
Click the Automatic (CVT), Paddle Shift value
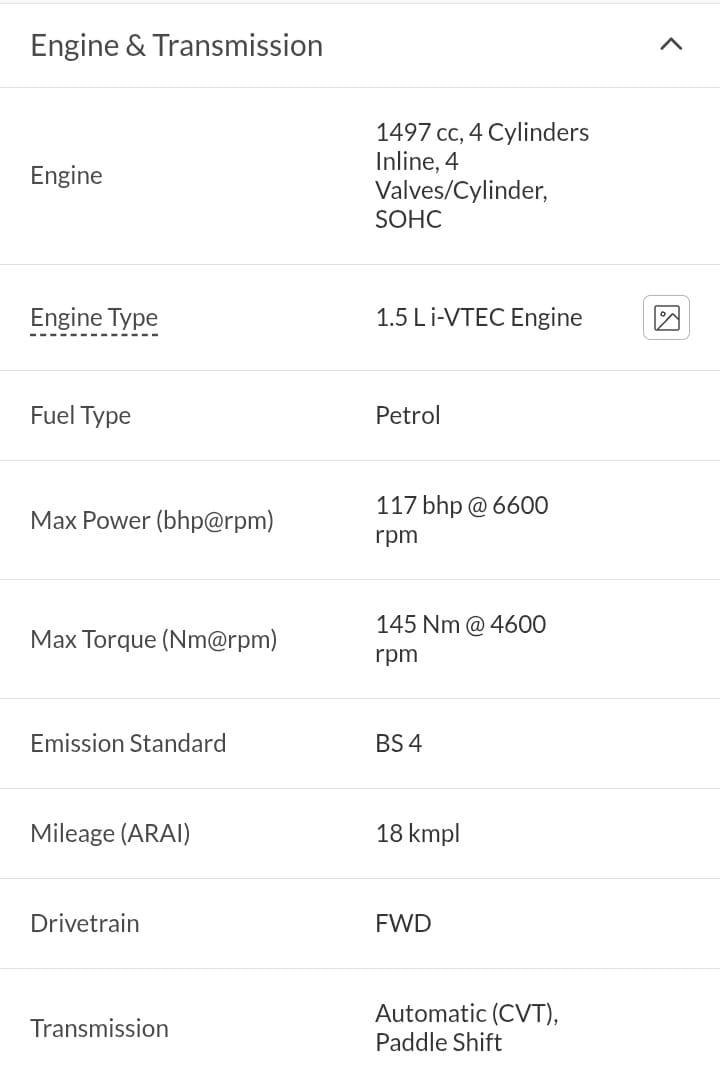point(466,1028)
